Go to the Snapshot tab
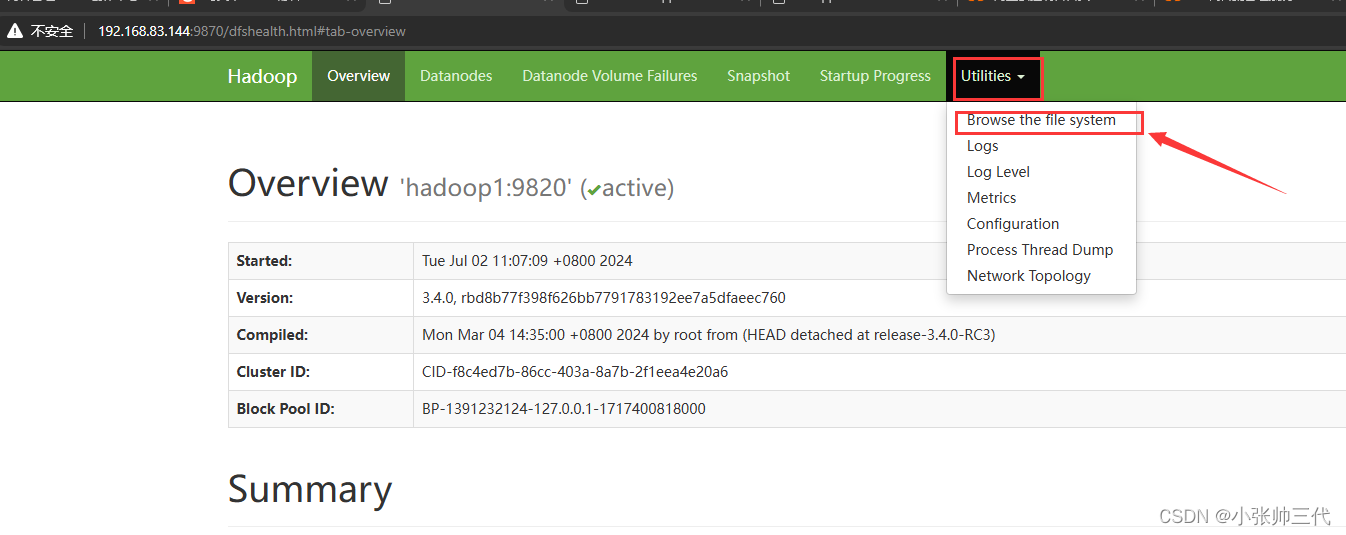This screenshot has height=535, width=1346. point(758,76)
